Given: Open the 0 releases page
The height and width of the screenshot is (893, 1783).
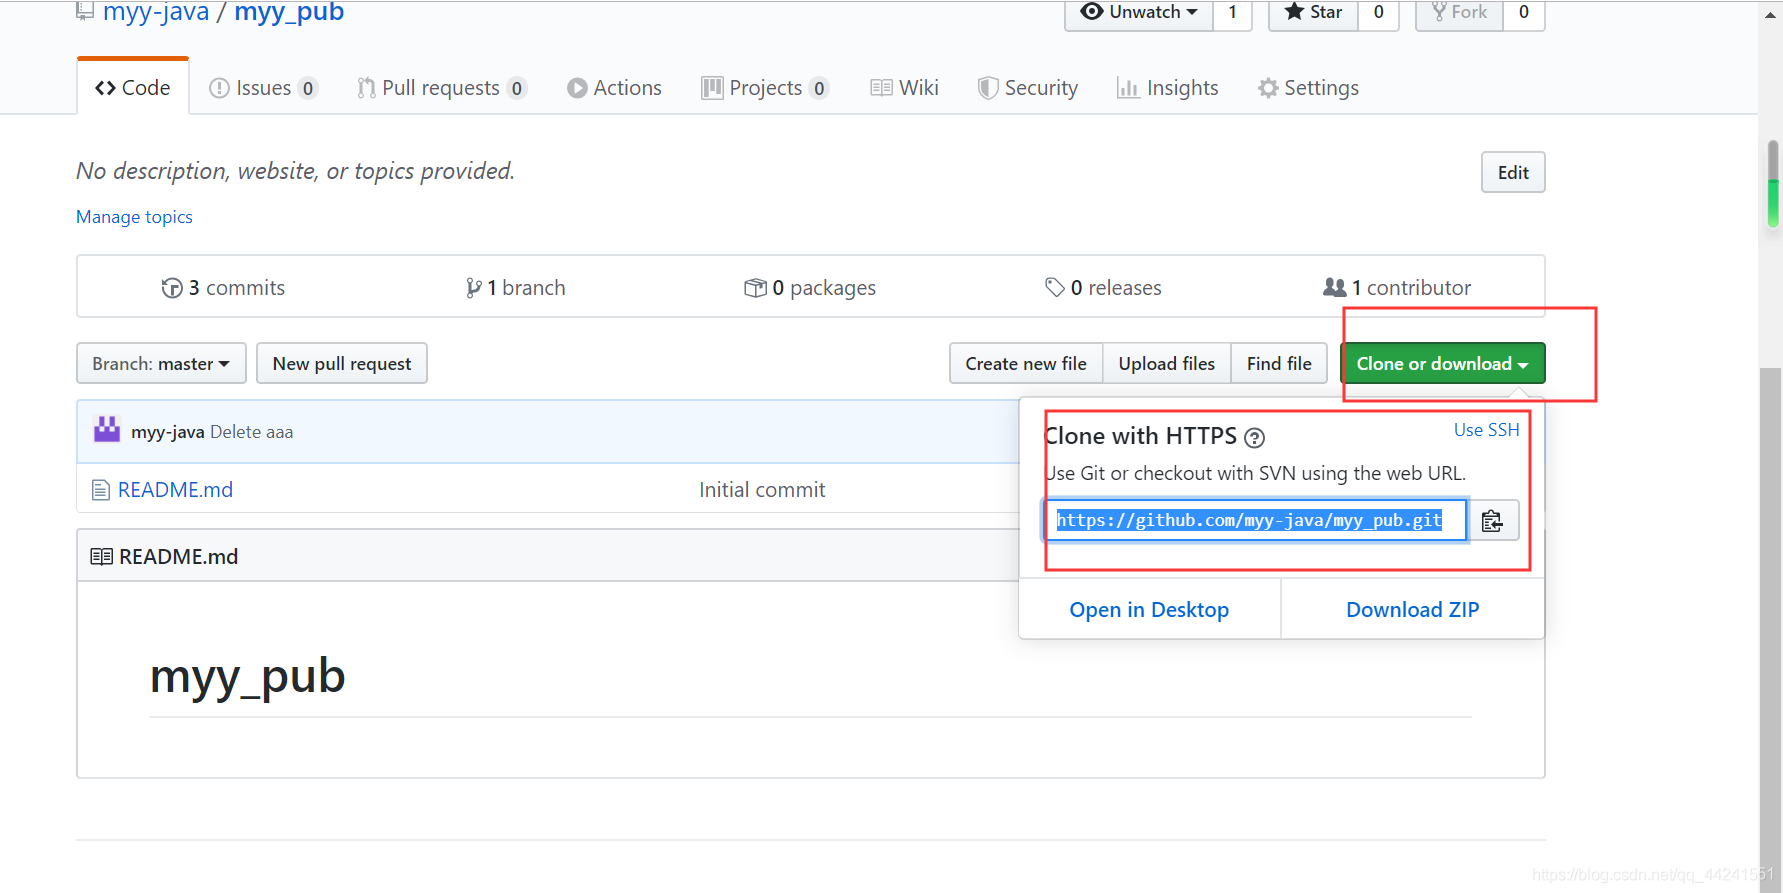Looking at the screenshot, I should click(x=1103, y=288).
